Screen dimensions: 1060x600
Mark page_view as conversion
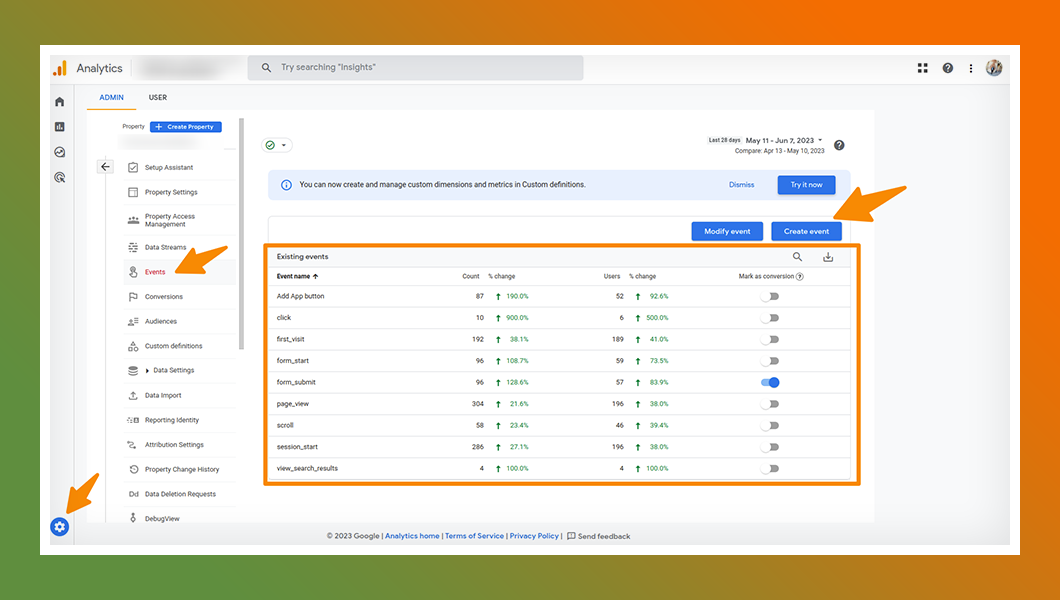pos(769,404)
